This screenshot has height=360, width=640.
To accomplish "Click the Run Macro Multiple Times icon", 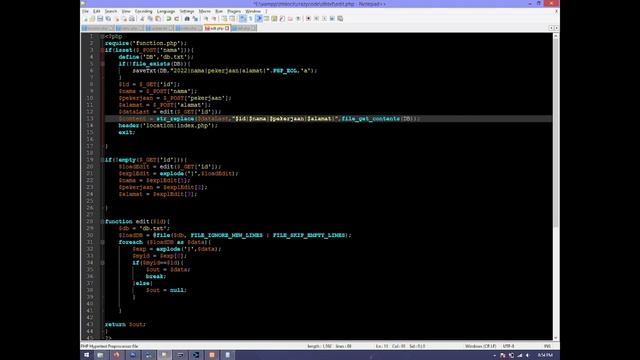I will point(332,19).
